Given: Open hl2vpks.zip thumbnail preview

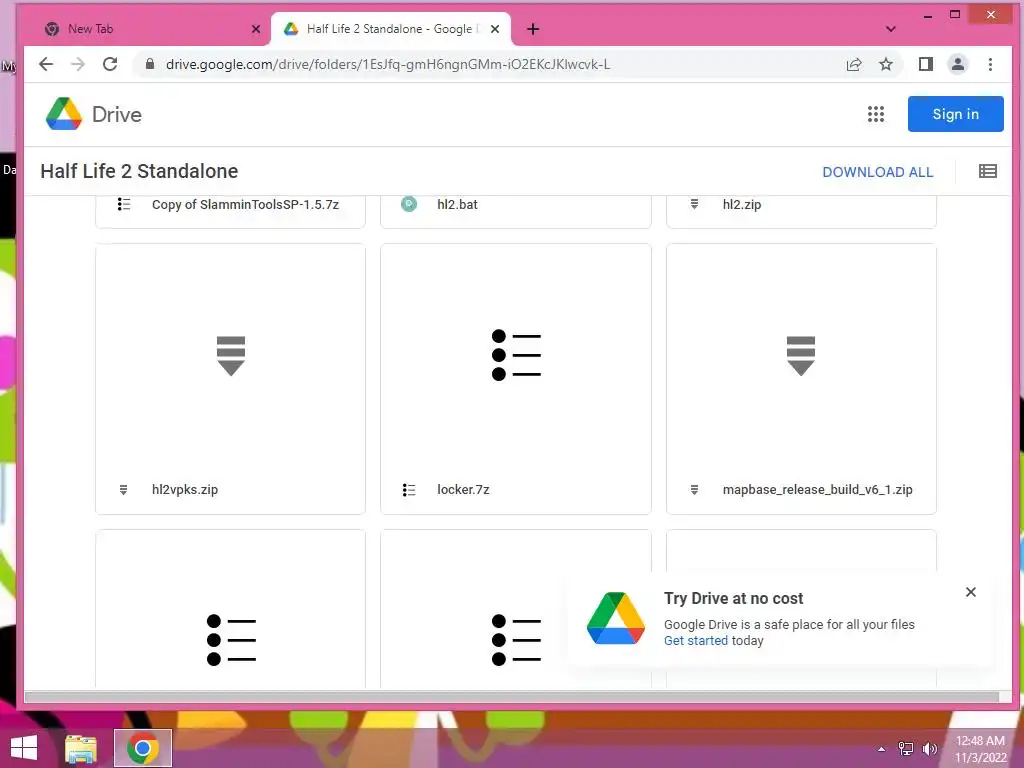Looking at the screenshot, I should click(231, 356).
